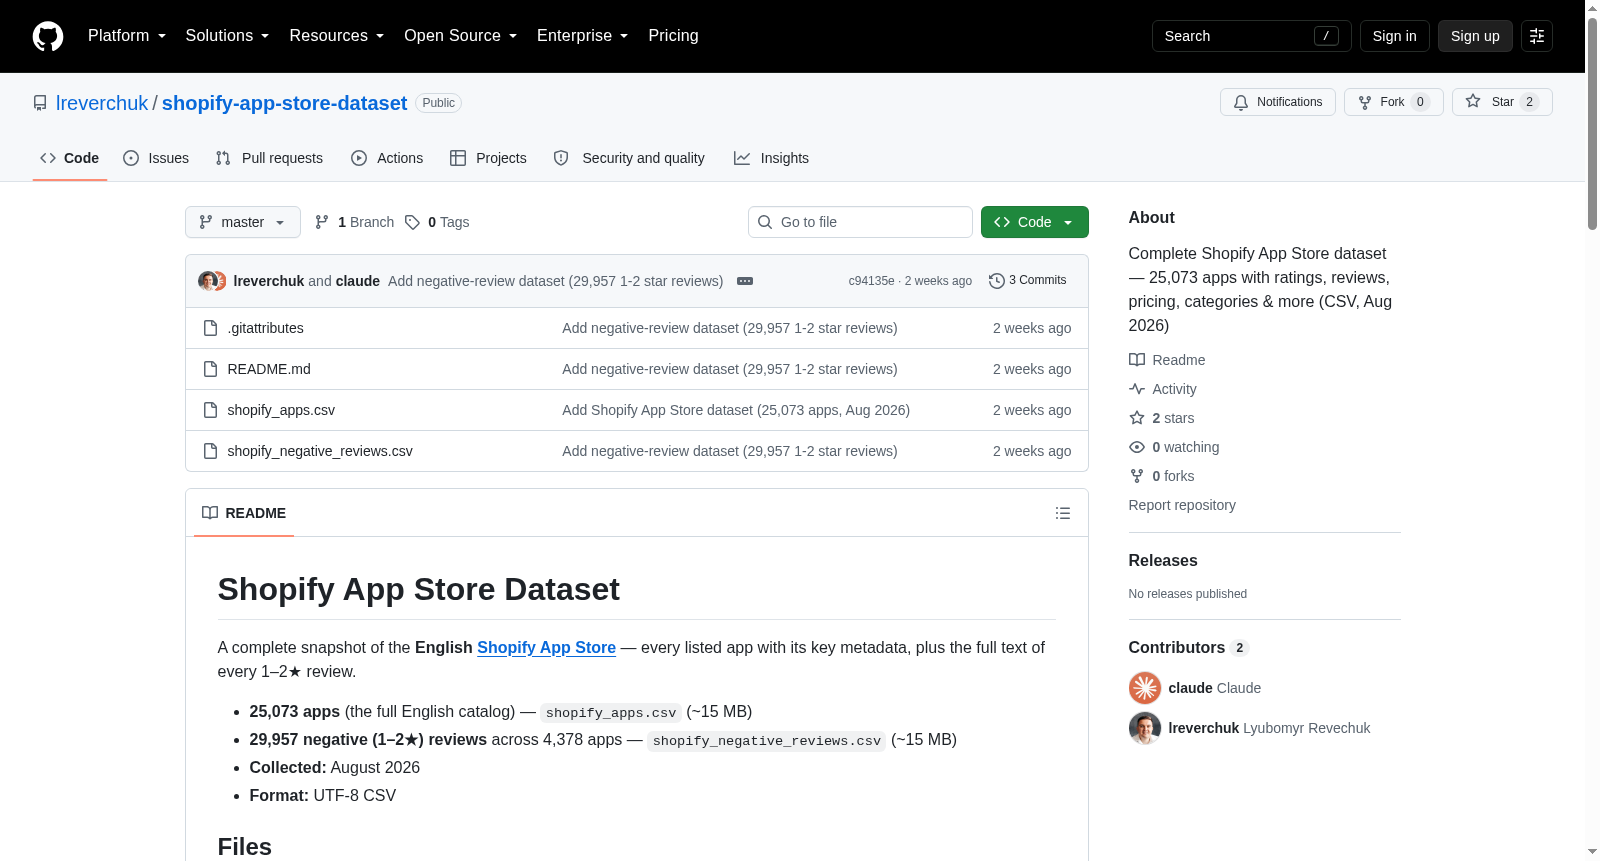Open commit message of shopify_apps.csv row

click(736, 410)
